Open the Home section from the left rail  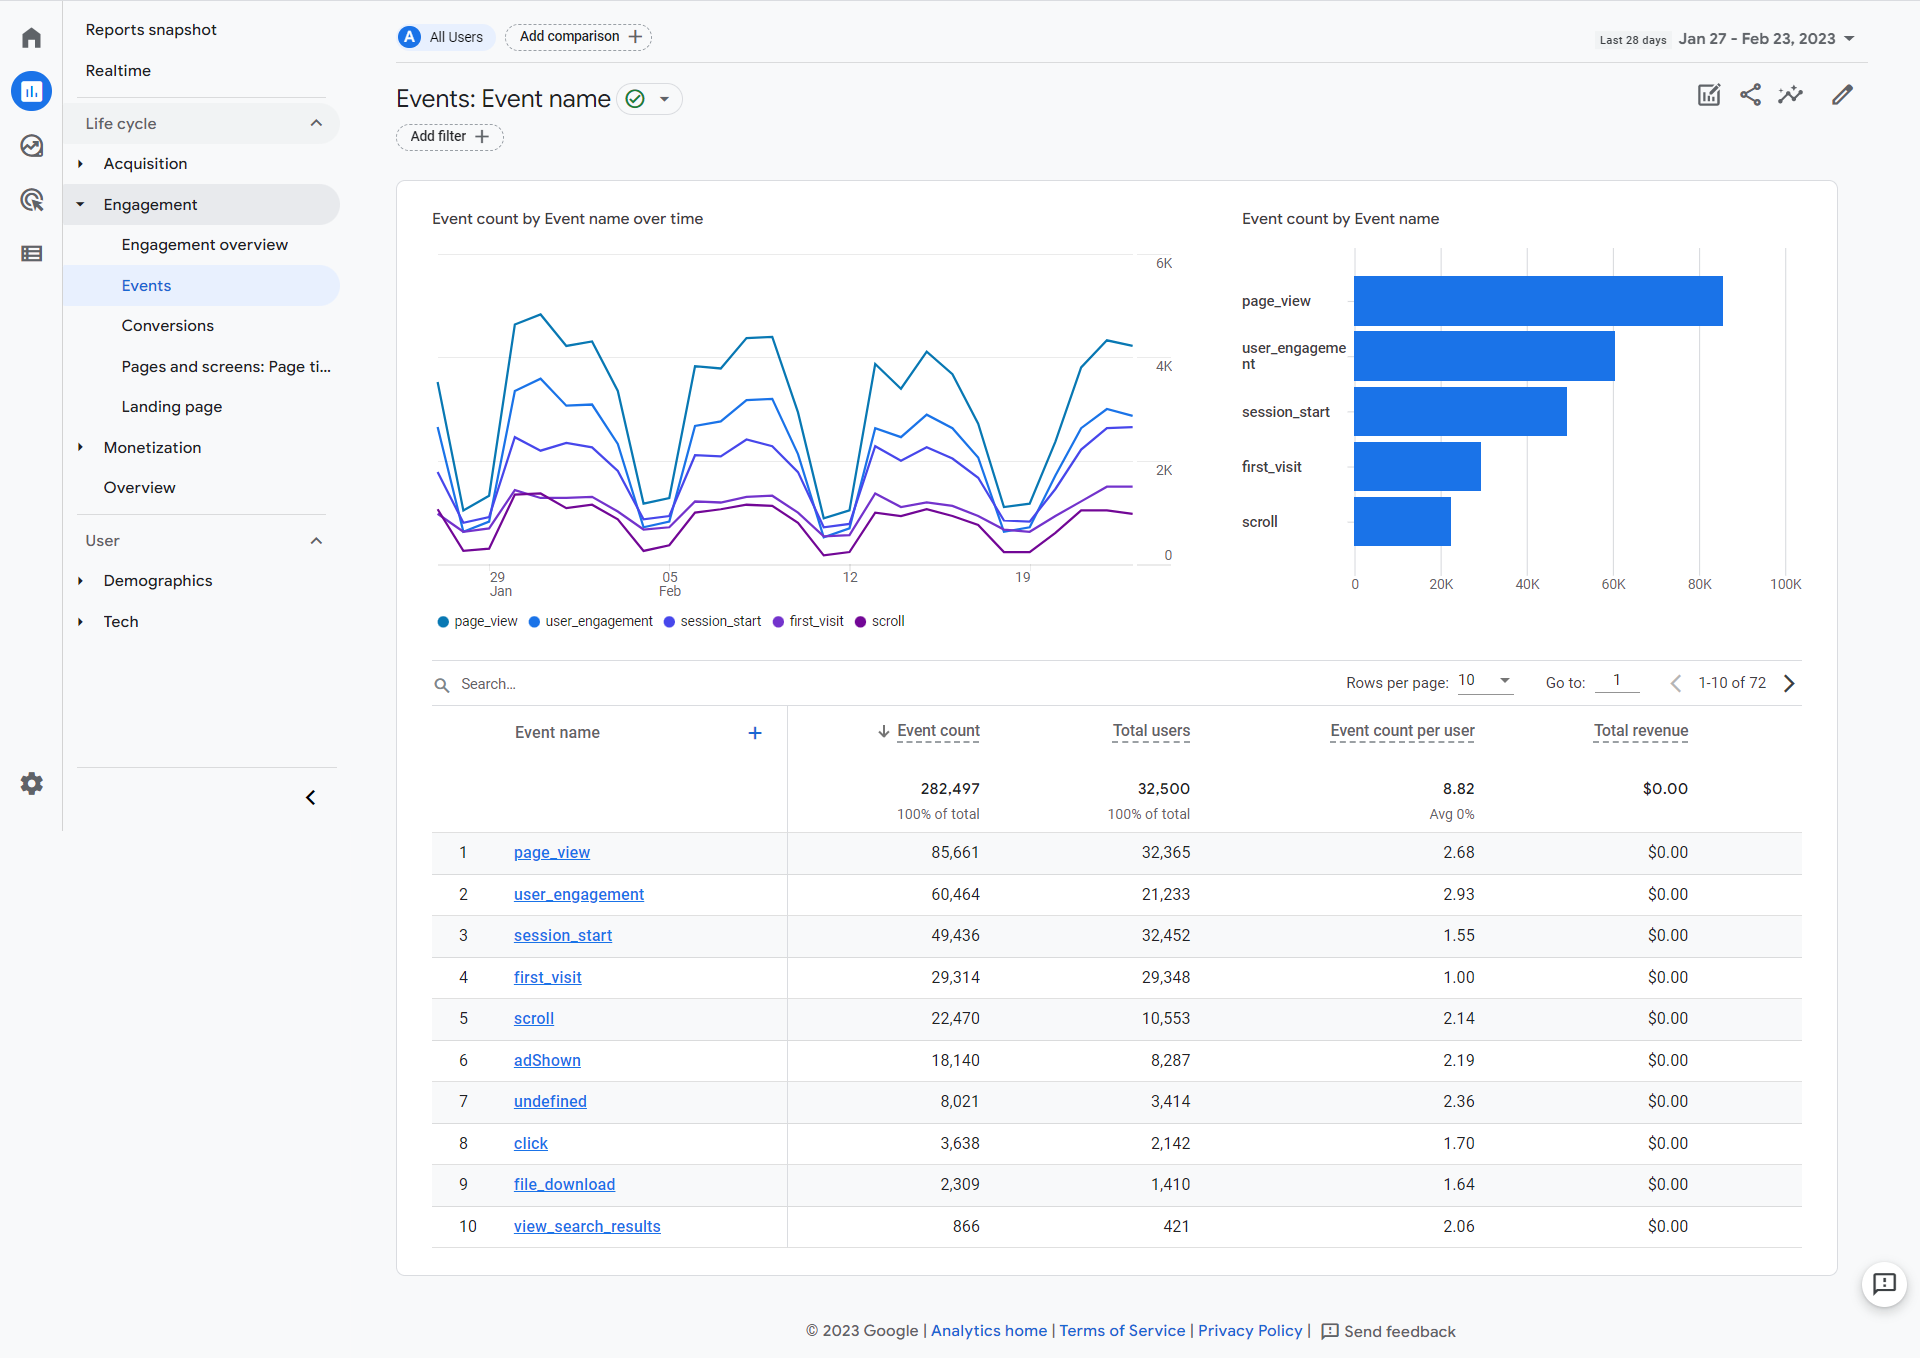[31, 36]
